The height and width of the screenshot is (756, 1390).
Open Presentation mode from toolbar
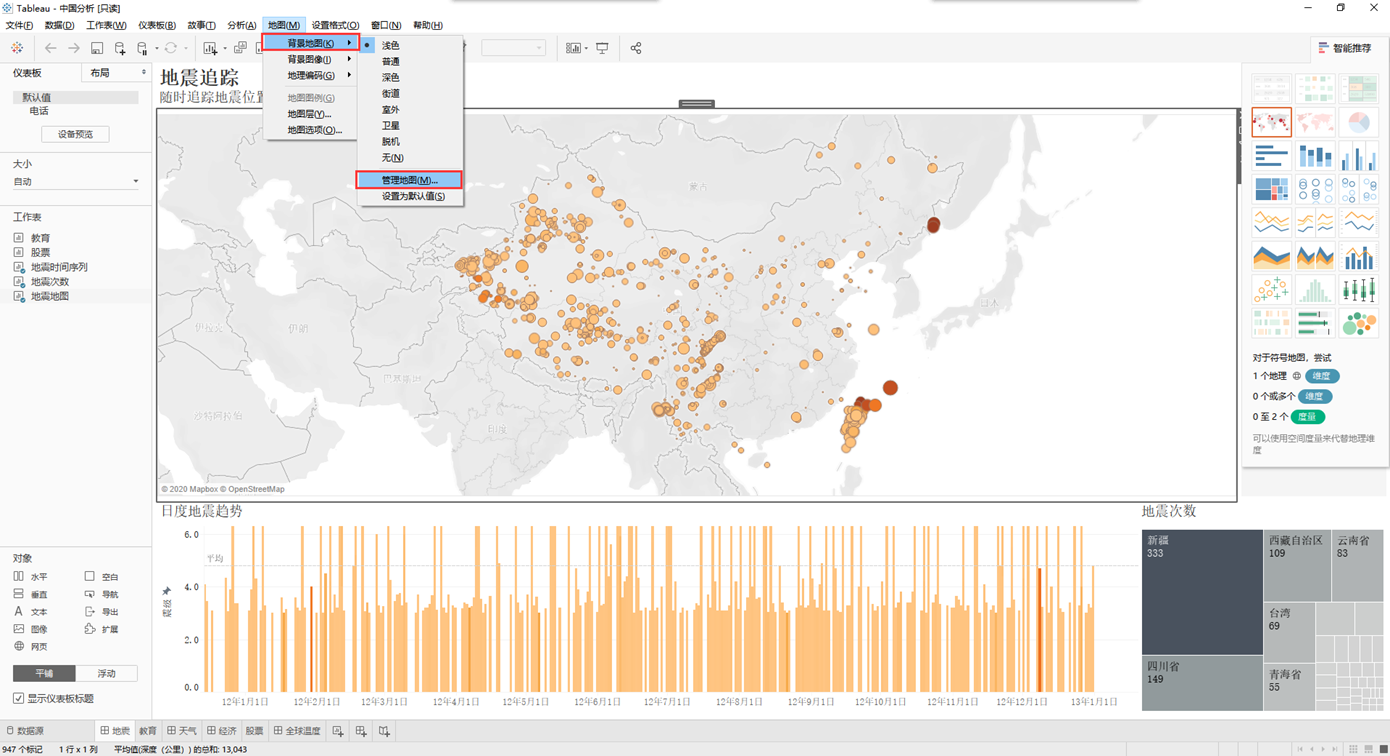click(x=602, y=48)
